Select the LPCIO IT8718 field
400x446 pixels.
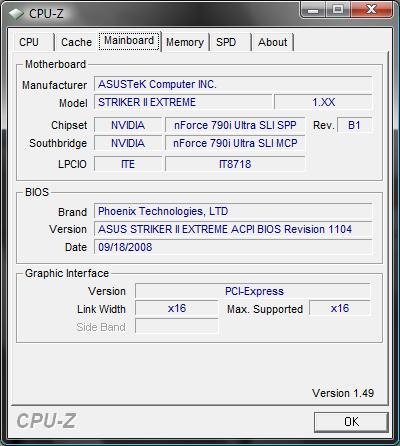point(235,164)
